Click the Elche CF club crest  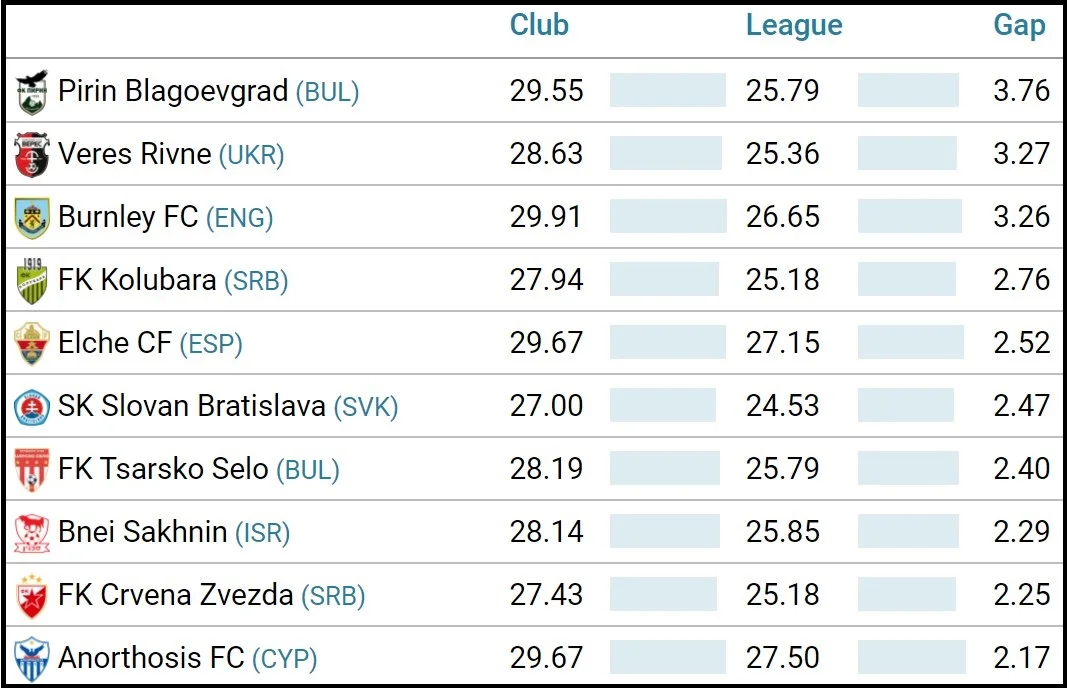click(32, 344)
